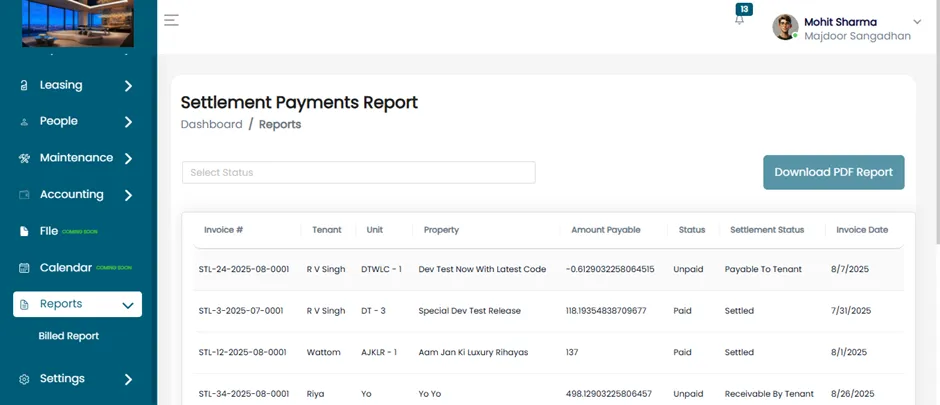Click the Maintenance tools icon
Image resolution: width=940 pixels, height=405 pixels.
pos(24,158)
